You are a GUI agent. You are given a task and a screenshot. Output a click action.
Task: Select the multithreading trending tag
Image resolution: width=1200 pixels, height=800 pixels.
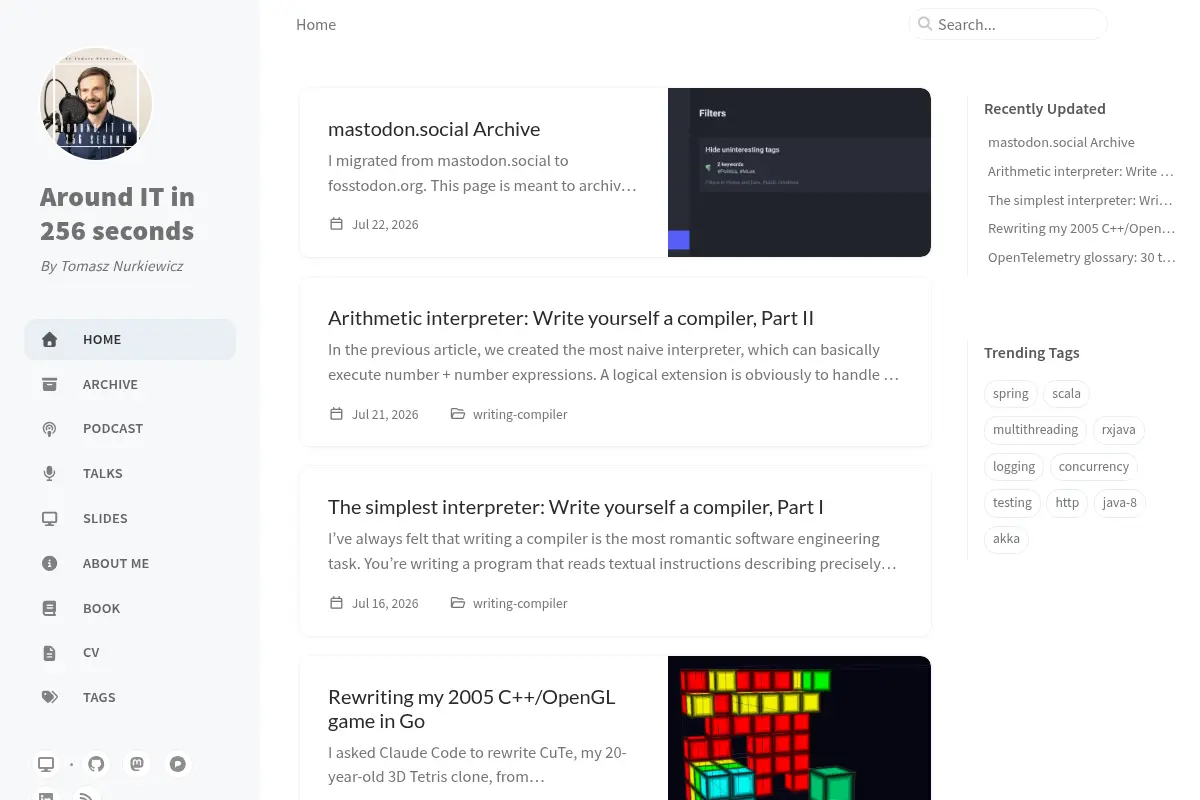click(1035, 429)
